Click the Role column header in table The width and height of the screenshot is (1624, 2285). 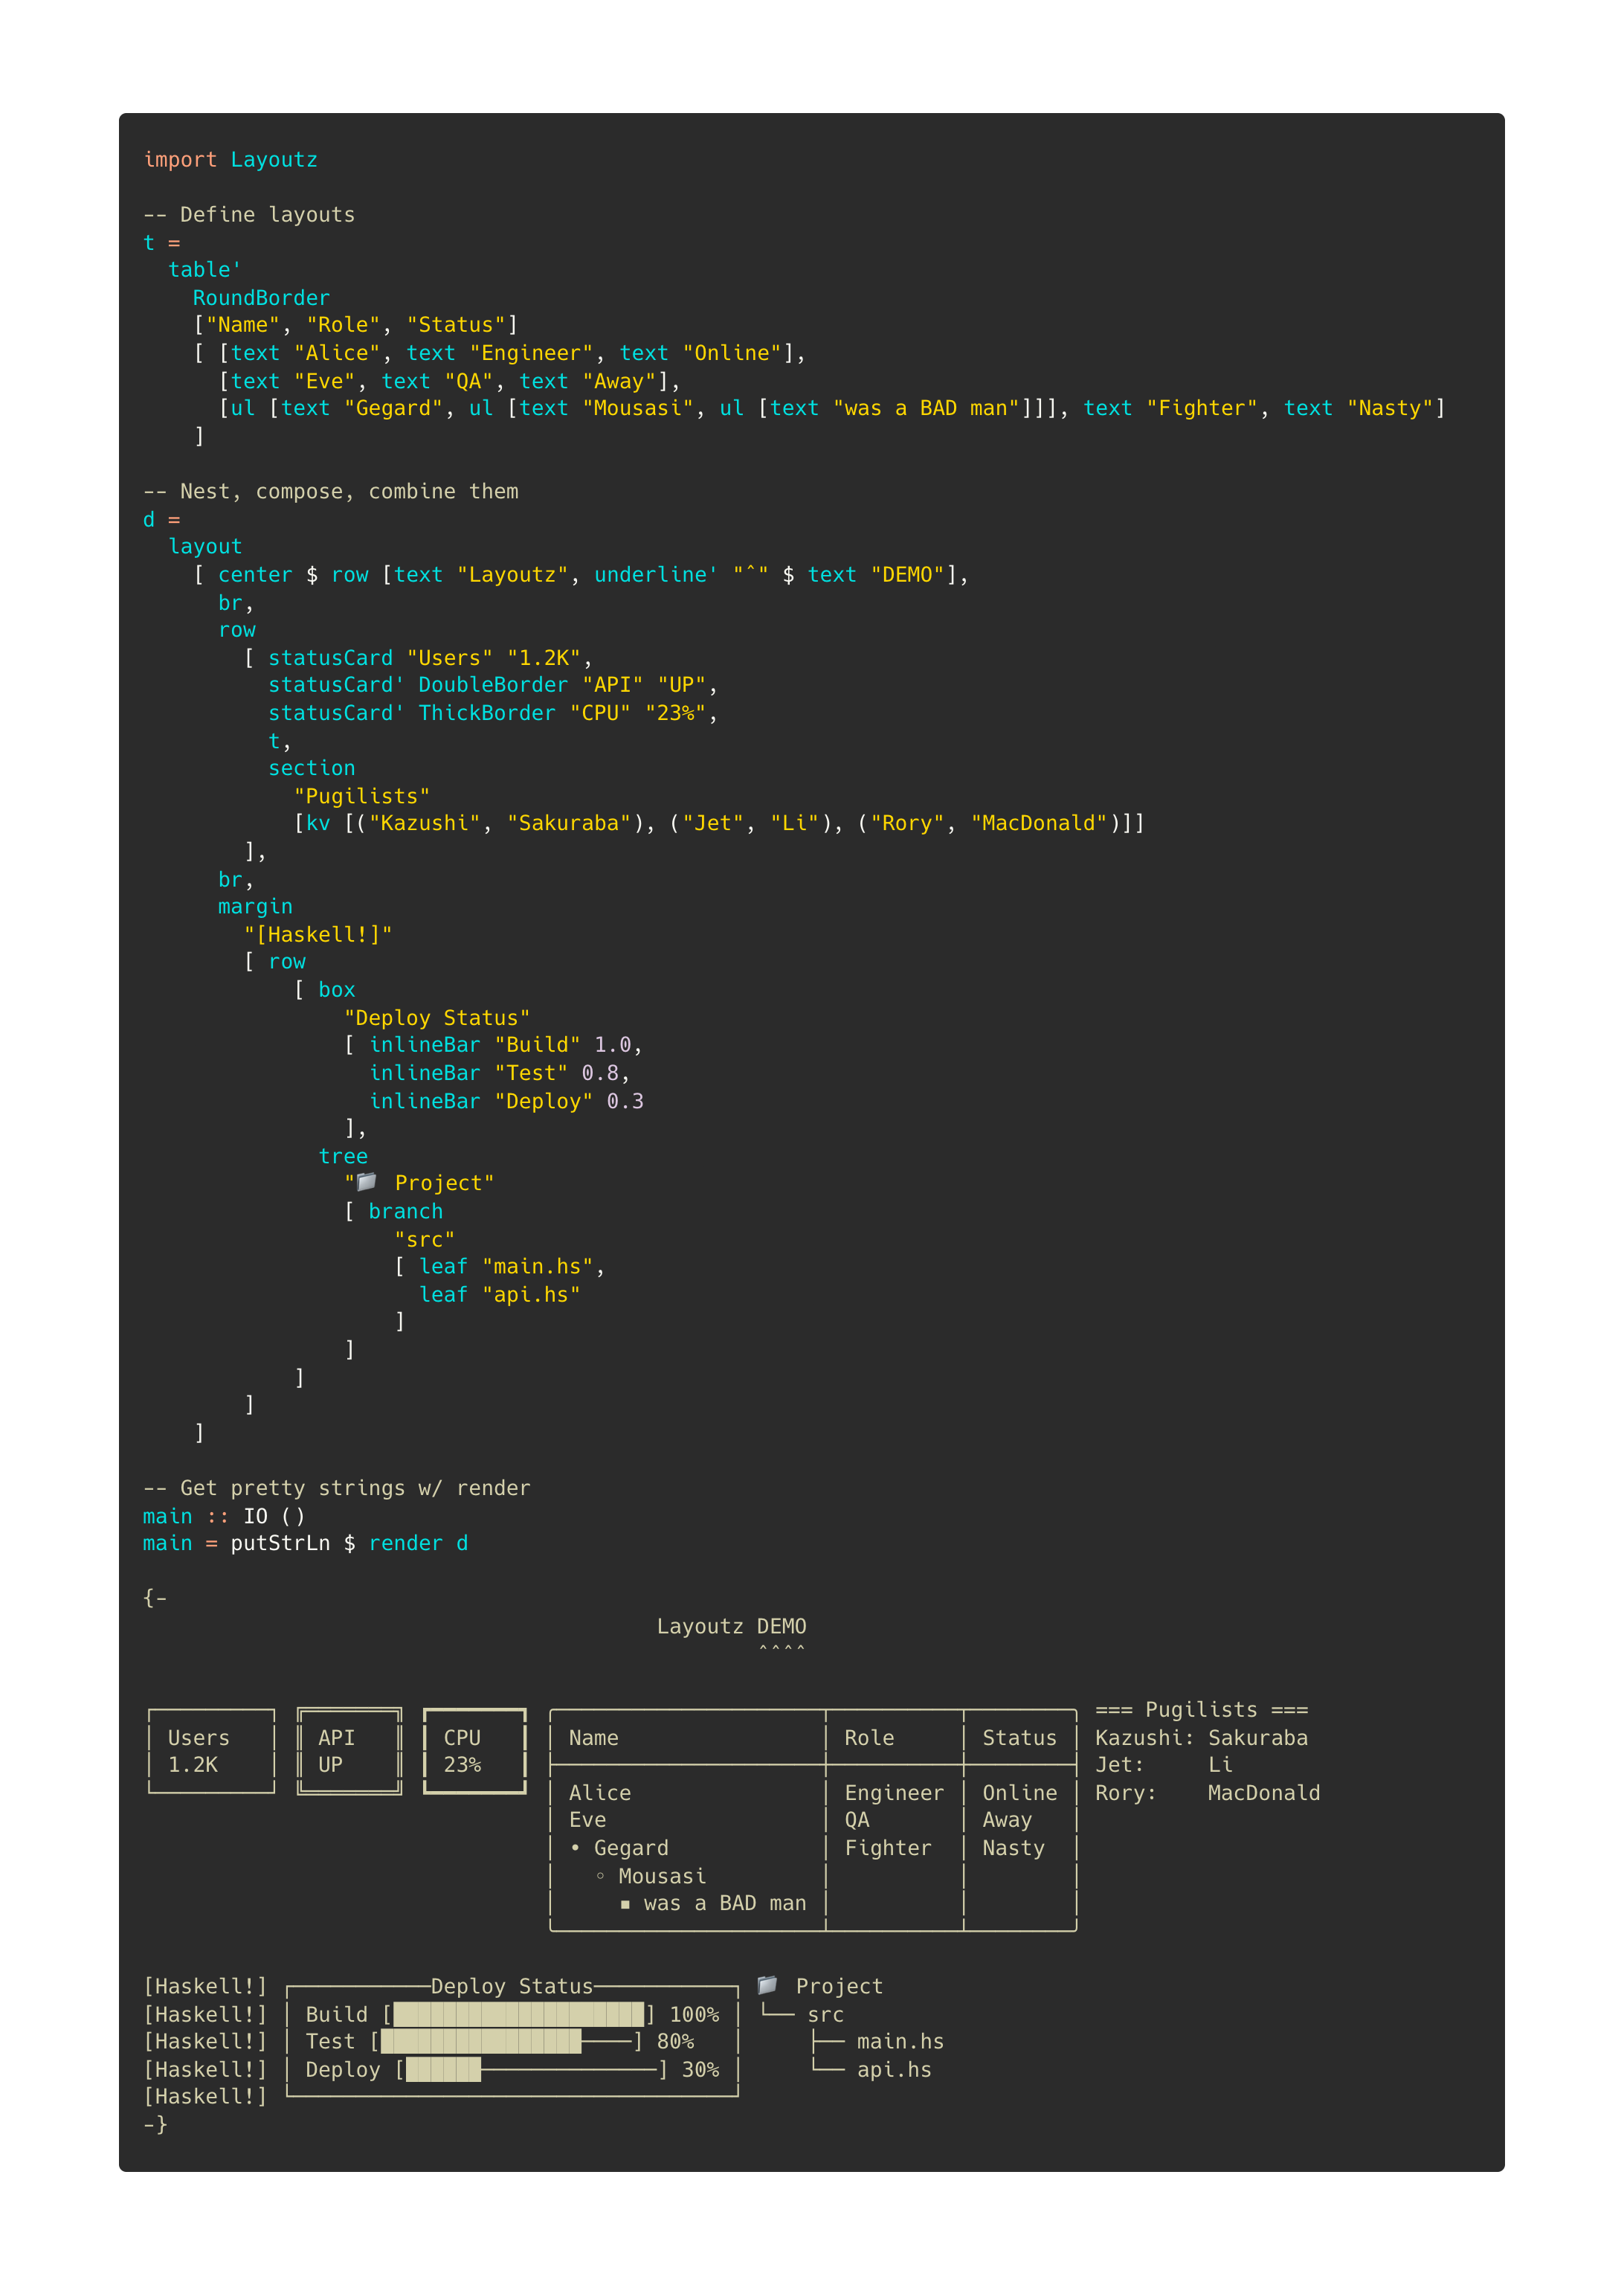pyautogui.click(x=868, y=1738)
